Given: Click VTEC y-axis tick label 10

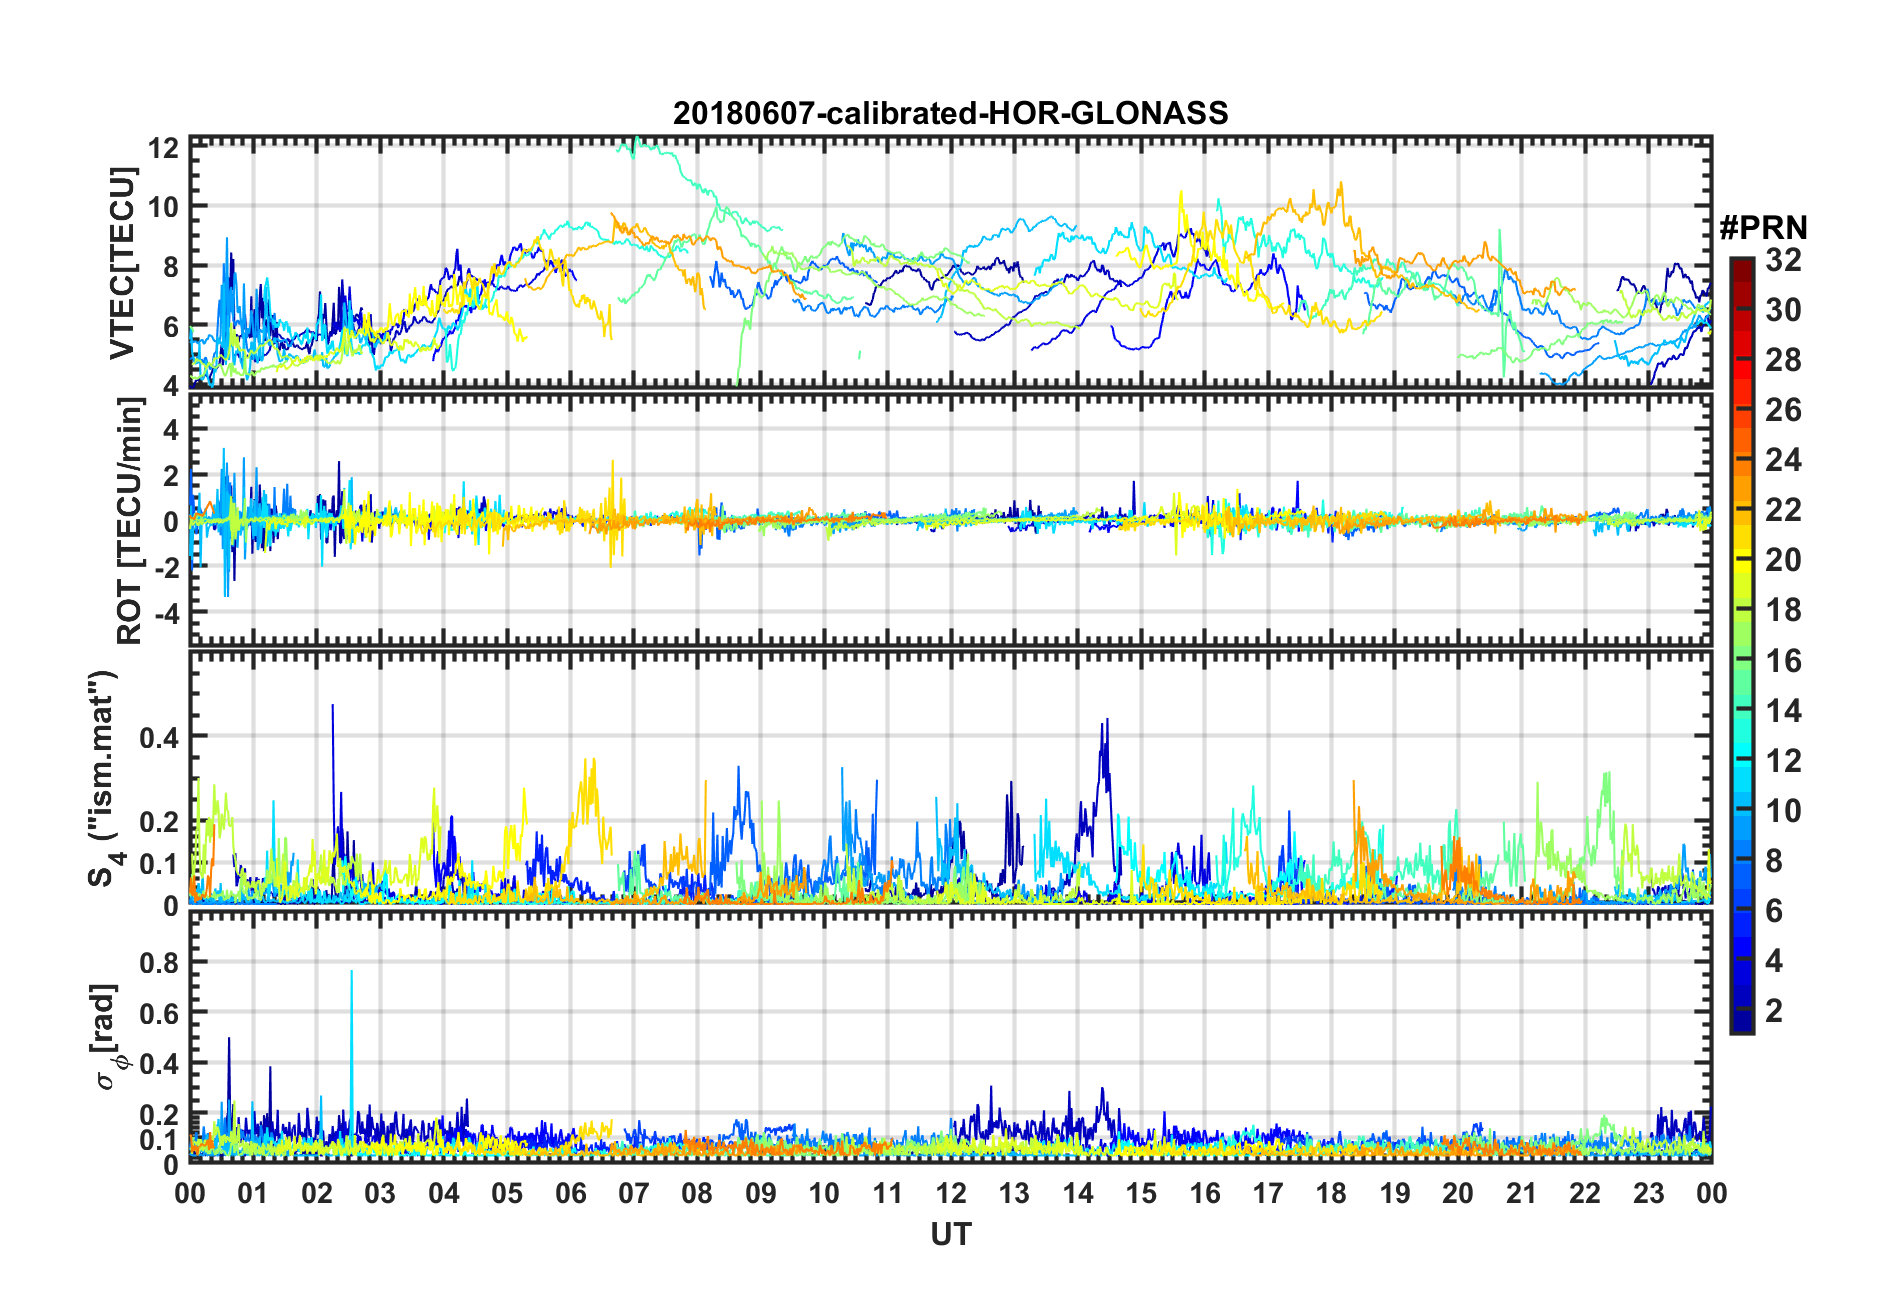Looking at the screenshot, I should pyautogui.click(x=163, y=207).
